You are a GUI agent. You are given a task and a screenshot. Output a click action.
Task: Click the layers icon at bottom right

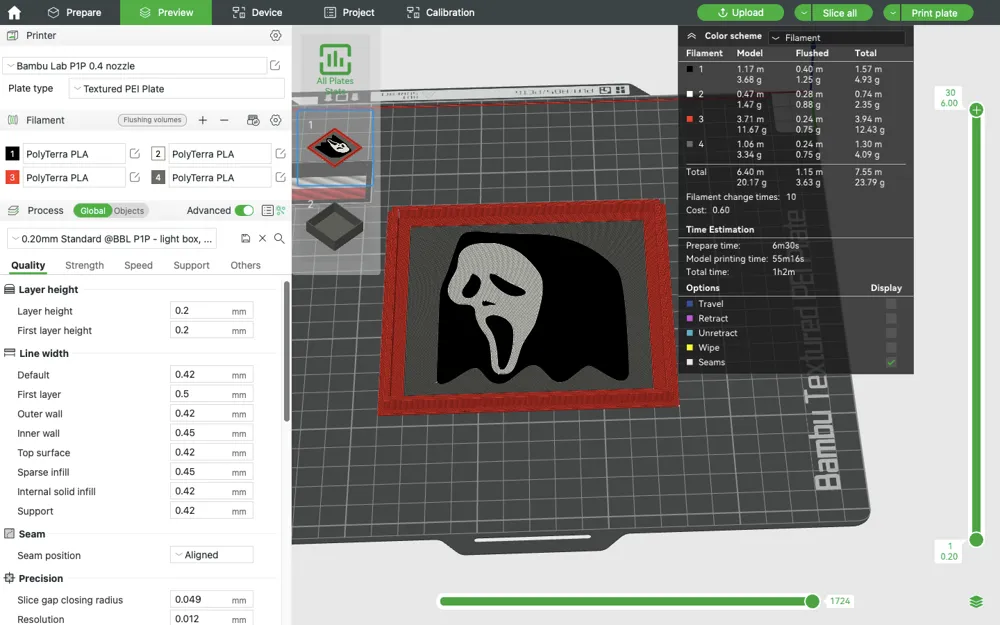click(976, 601)
